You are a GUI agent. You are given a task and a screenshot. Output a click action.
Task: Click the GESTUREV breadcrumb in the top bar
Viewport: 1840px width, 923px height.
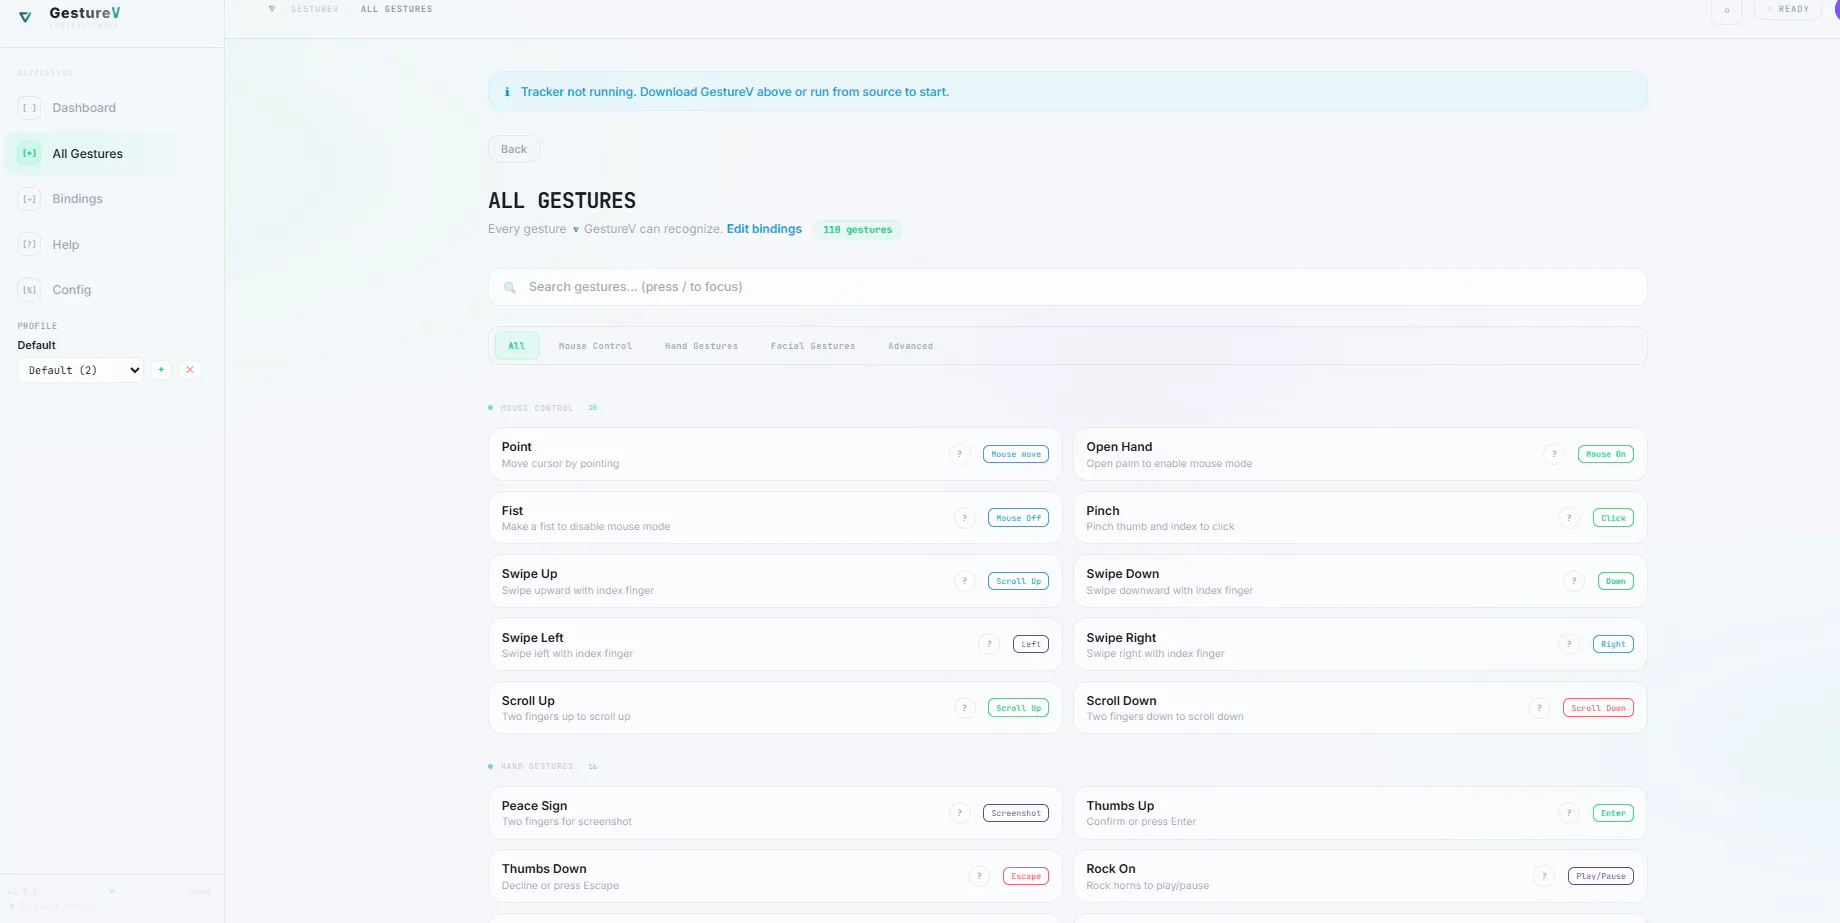(314, 9)
